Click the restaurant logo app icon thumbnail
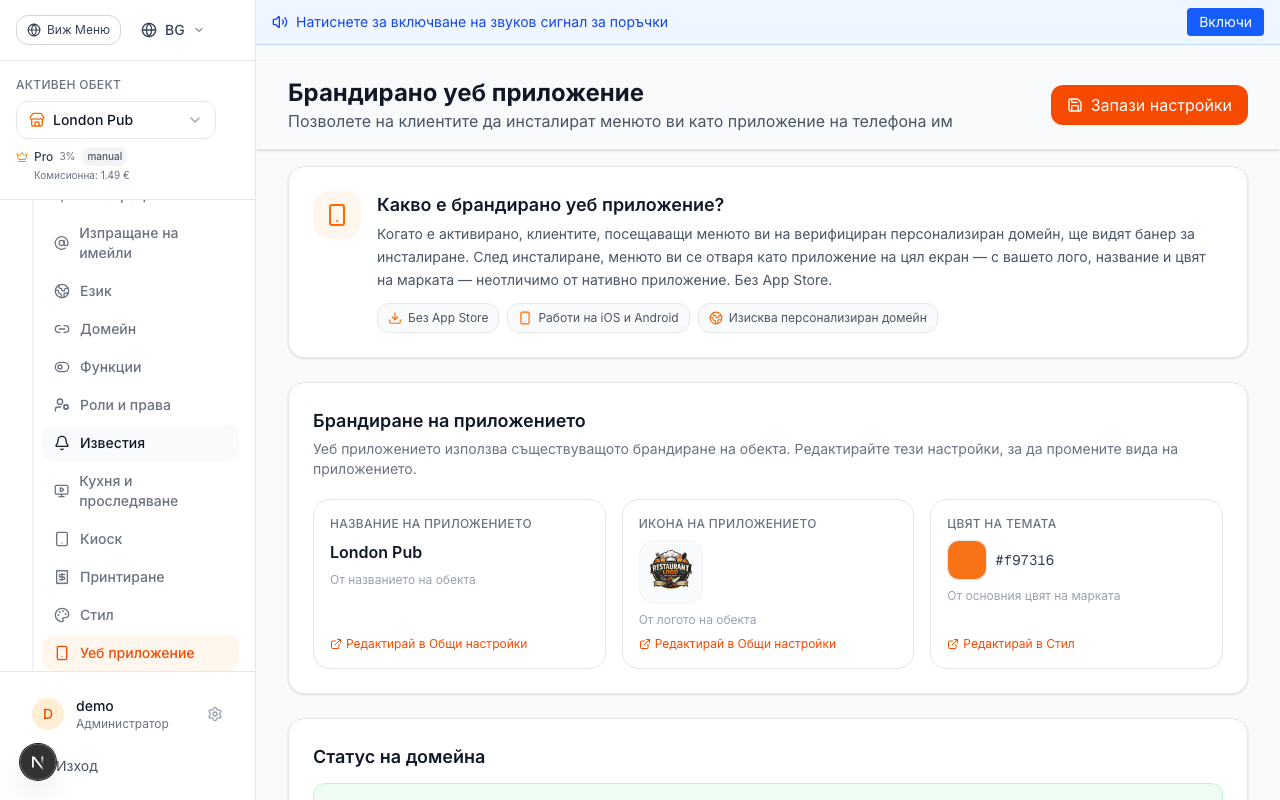1280x800 pixels. 671,572
